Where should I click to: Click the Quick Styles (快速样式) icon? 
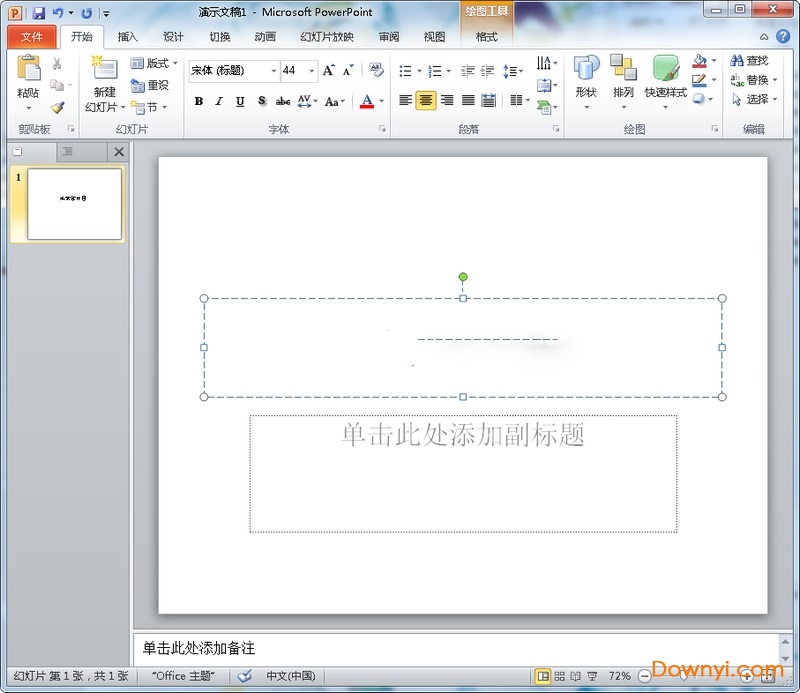click(665, 84)
